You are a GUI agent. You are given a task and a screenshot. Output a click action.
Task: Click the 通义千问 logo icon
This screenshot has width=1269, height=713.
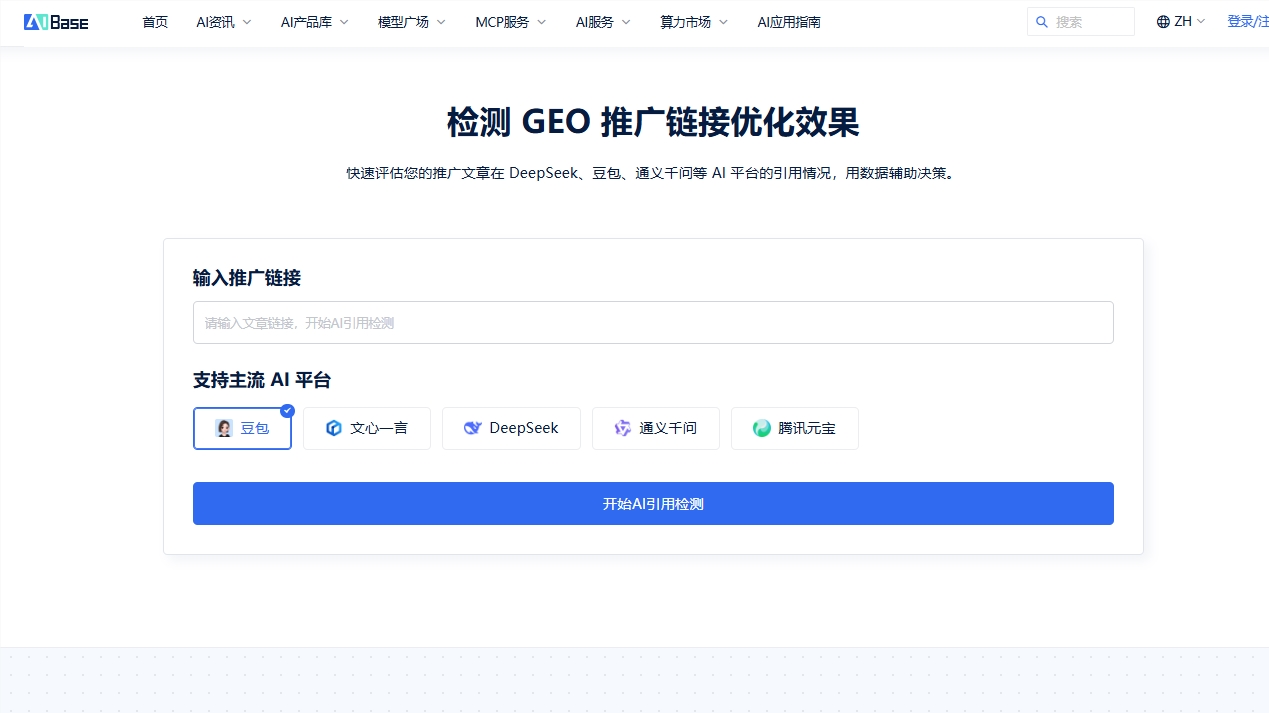coord(621,428)
